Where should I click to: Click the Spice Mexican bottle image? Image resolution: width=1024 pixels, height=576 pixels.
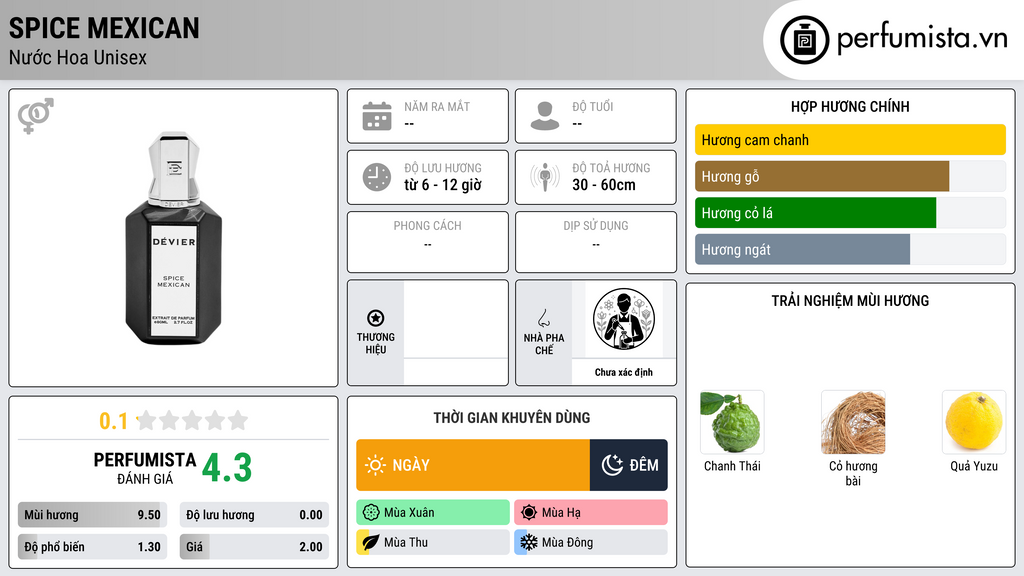click(173, 238)
